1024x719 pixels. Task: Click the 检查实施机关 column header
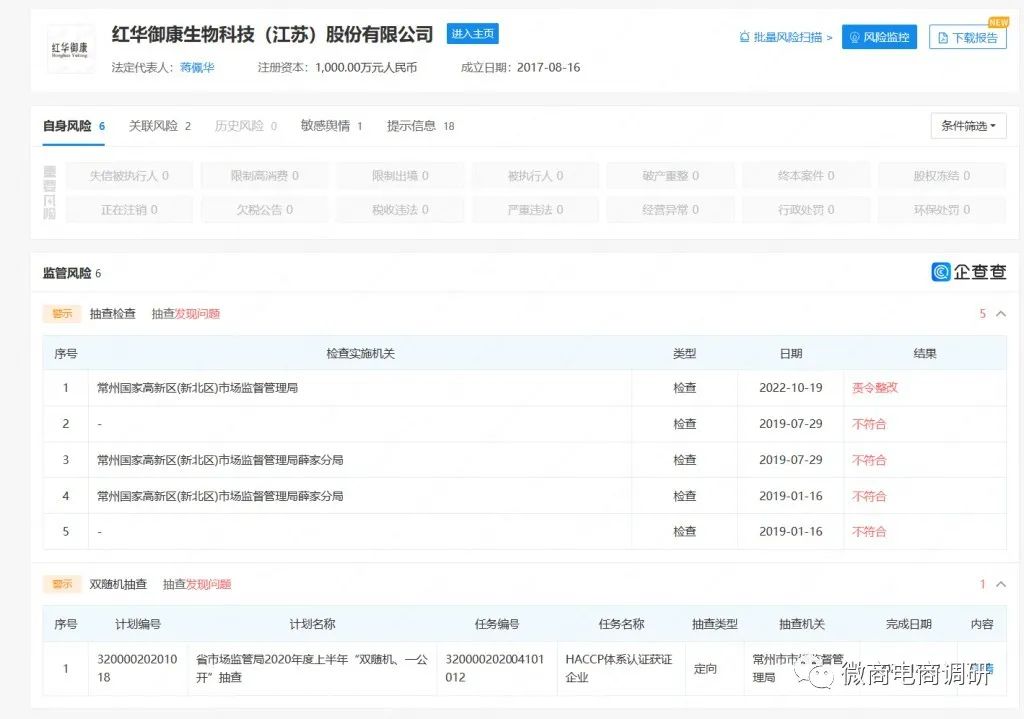point(360,353)
